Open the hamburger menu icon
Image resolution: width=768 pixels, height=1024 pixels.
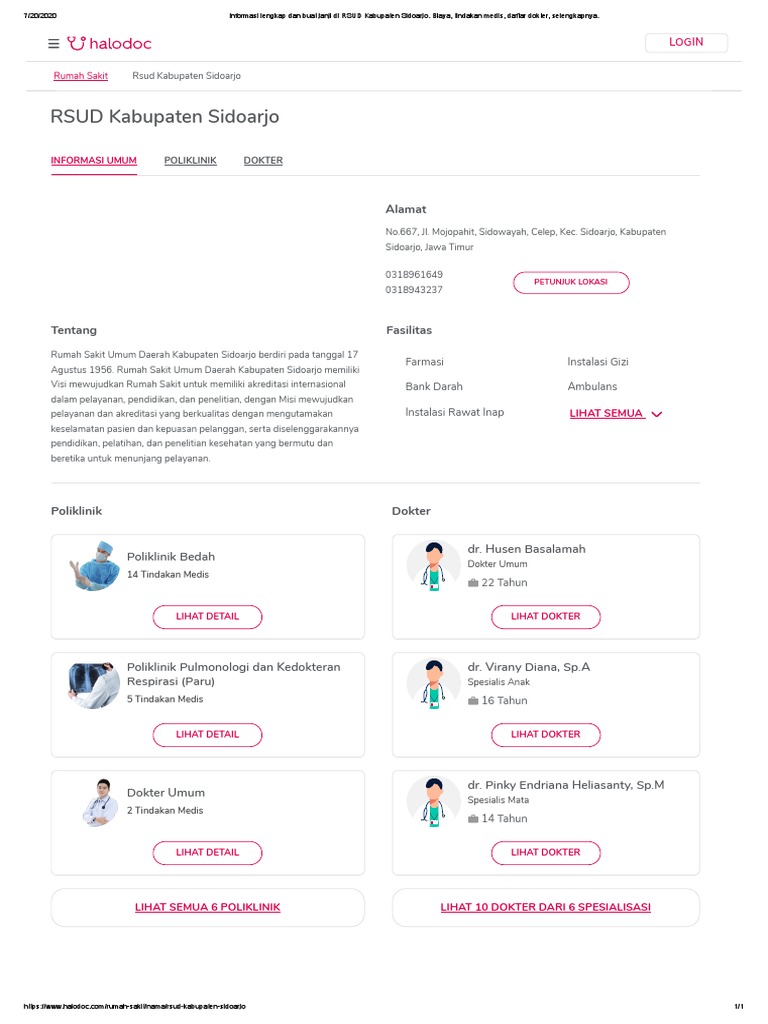53,44
